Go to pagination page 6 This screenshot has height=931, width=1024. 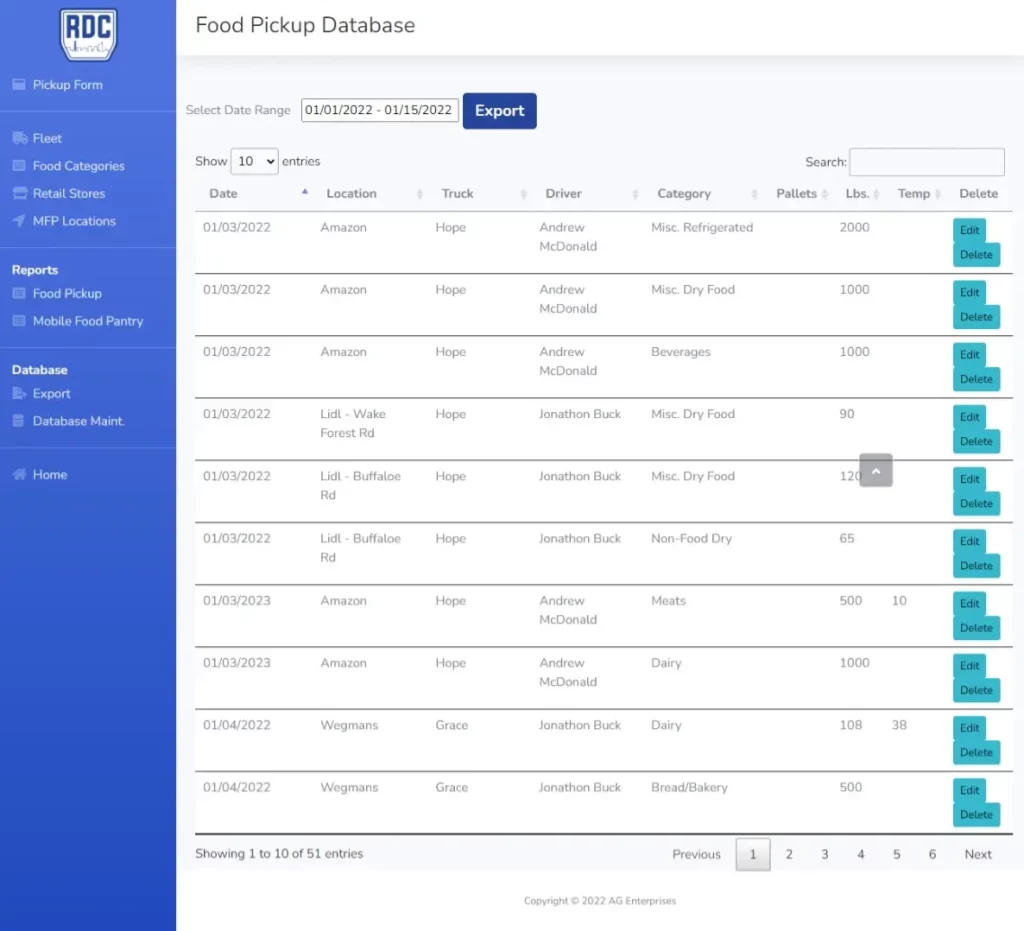pos(932,854)
